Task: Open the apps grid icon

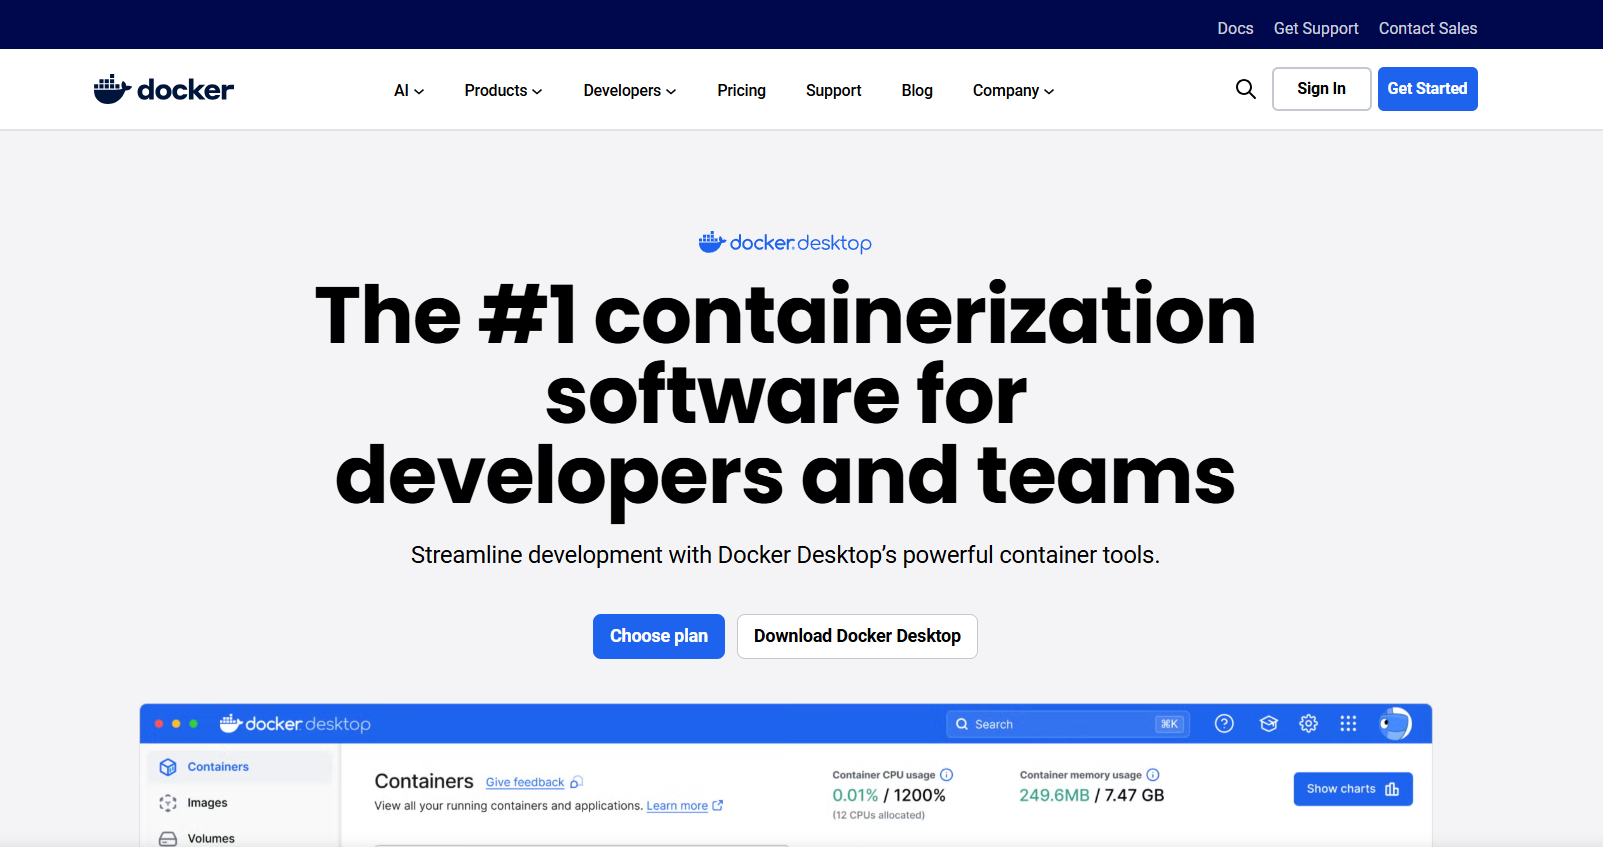Action: (1348, 724)
